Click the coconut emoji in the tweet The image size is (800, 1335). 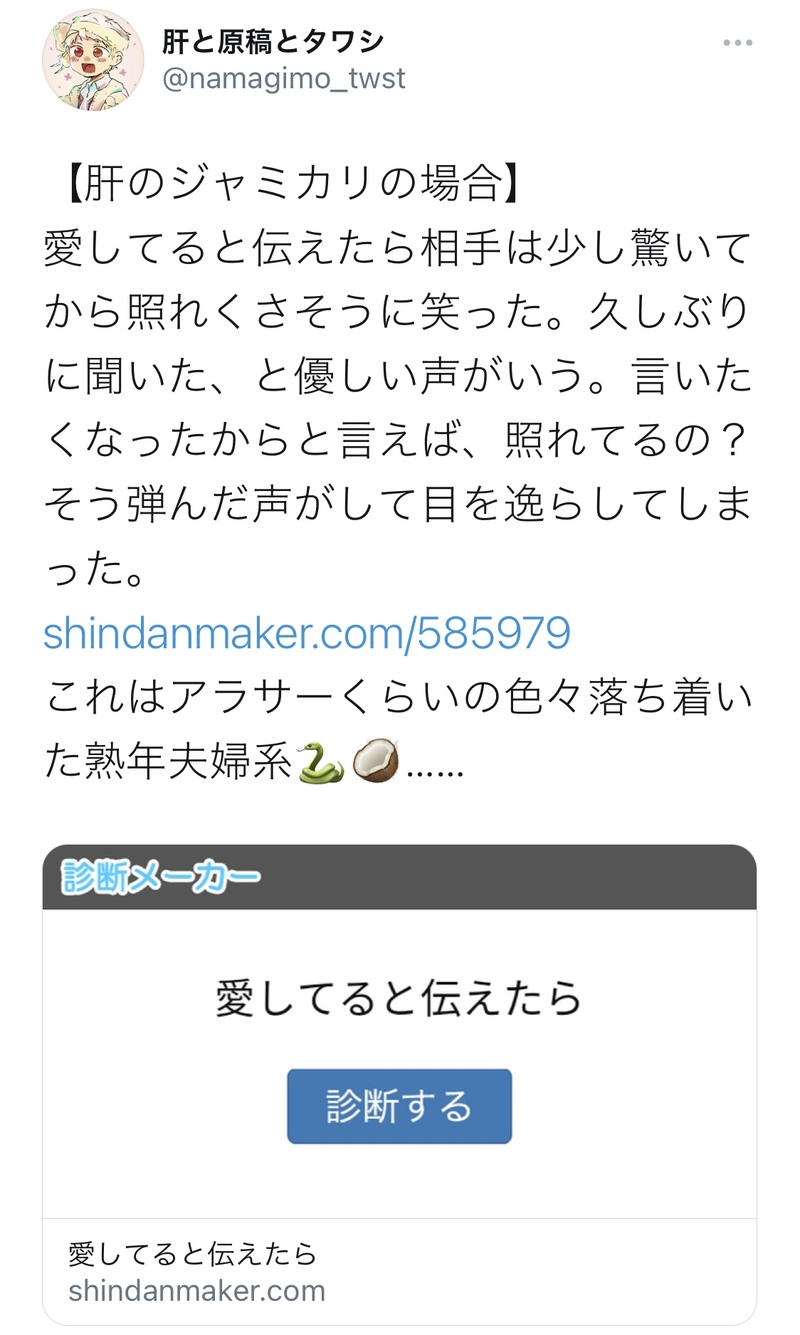click(379, 764)
